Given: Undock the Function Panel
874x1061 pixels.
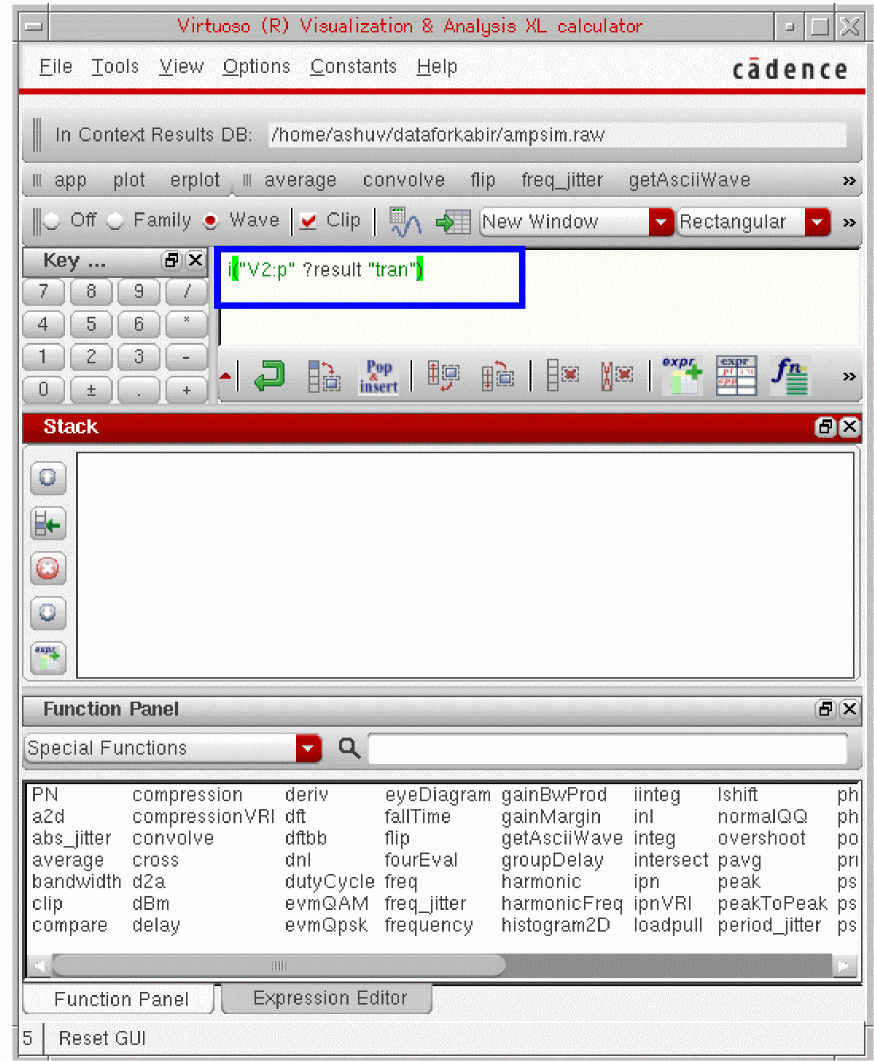Looking at the screenshot, I should tap(825, 709).
